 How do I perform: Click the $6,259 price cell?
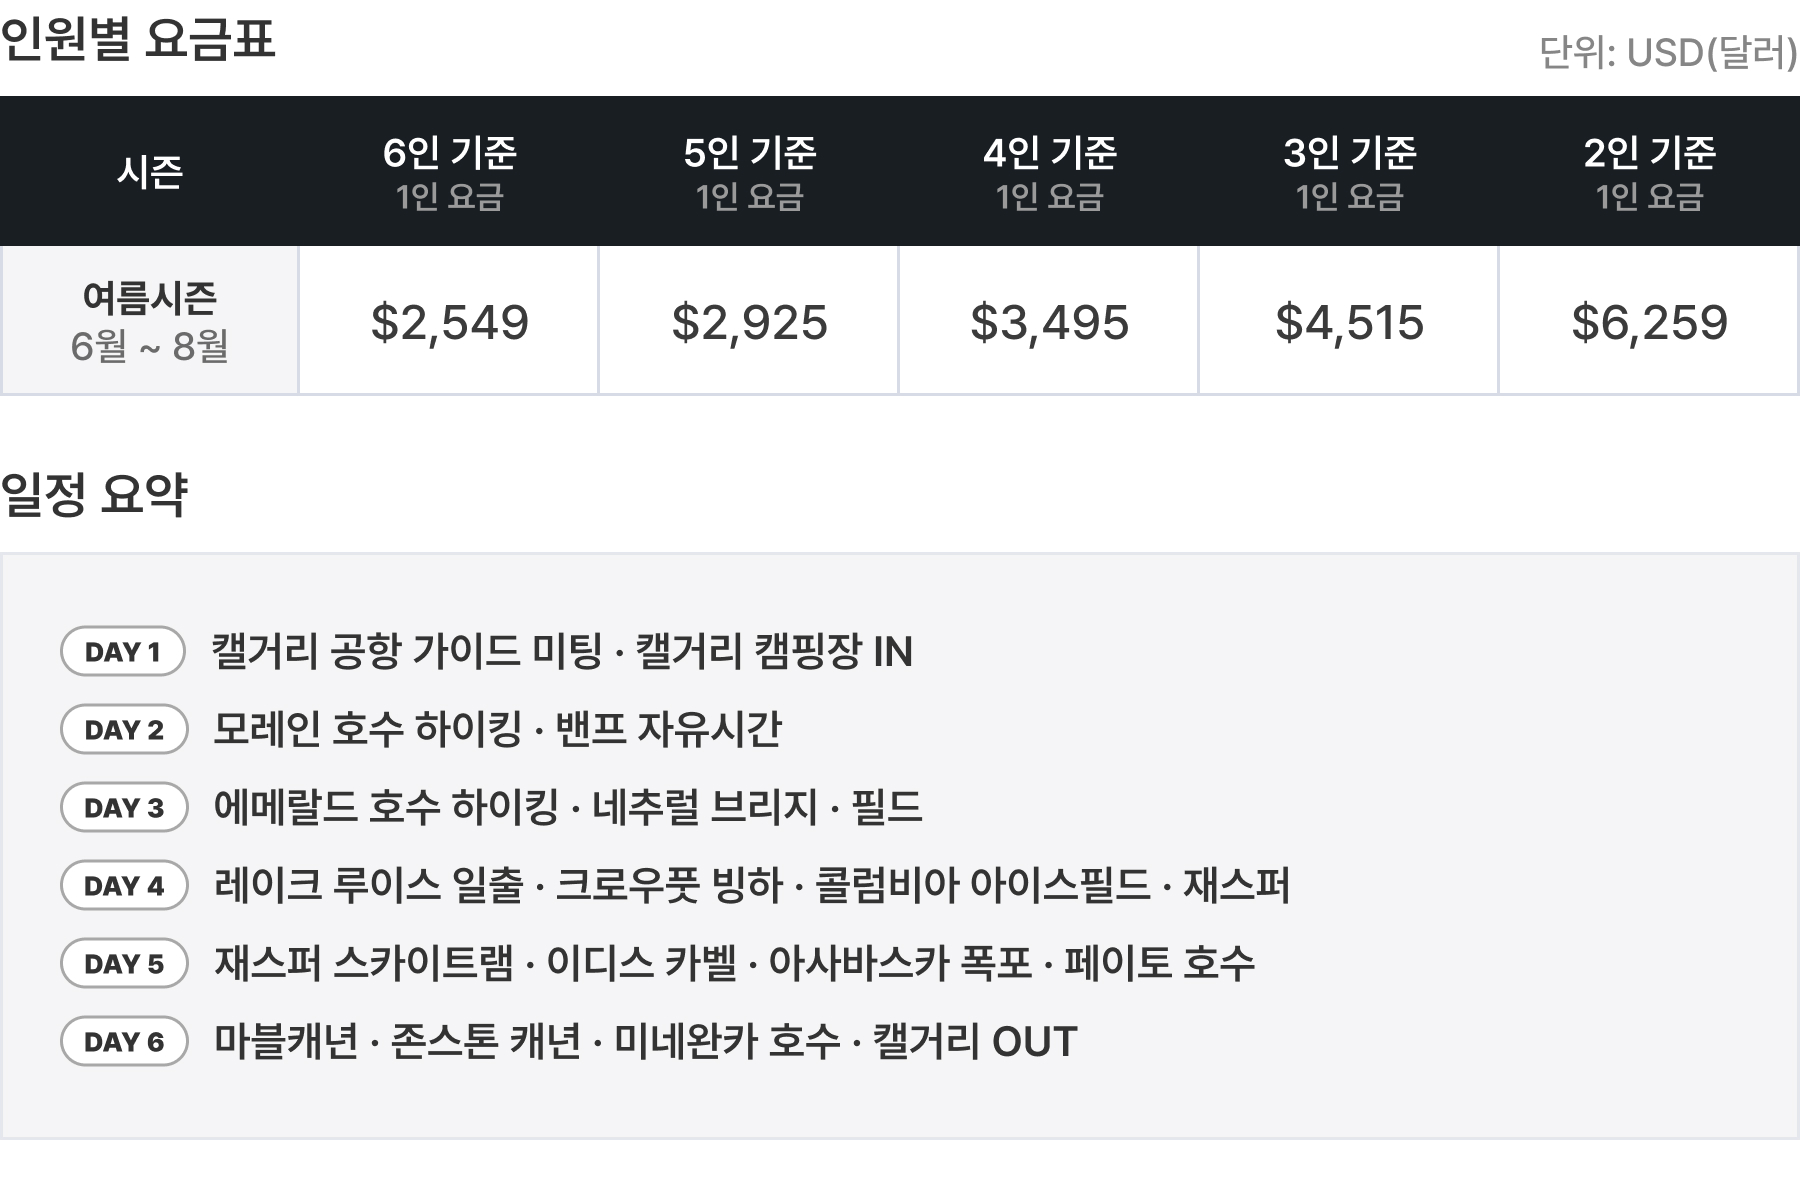pos(1649,322)
